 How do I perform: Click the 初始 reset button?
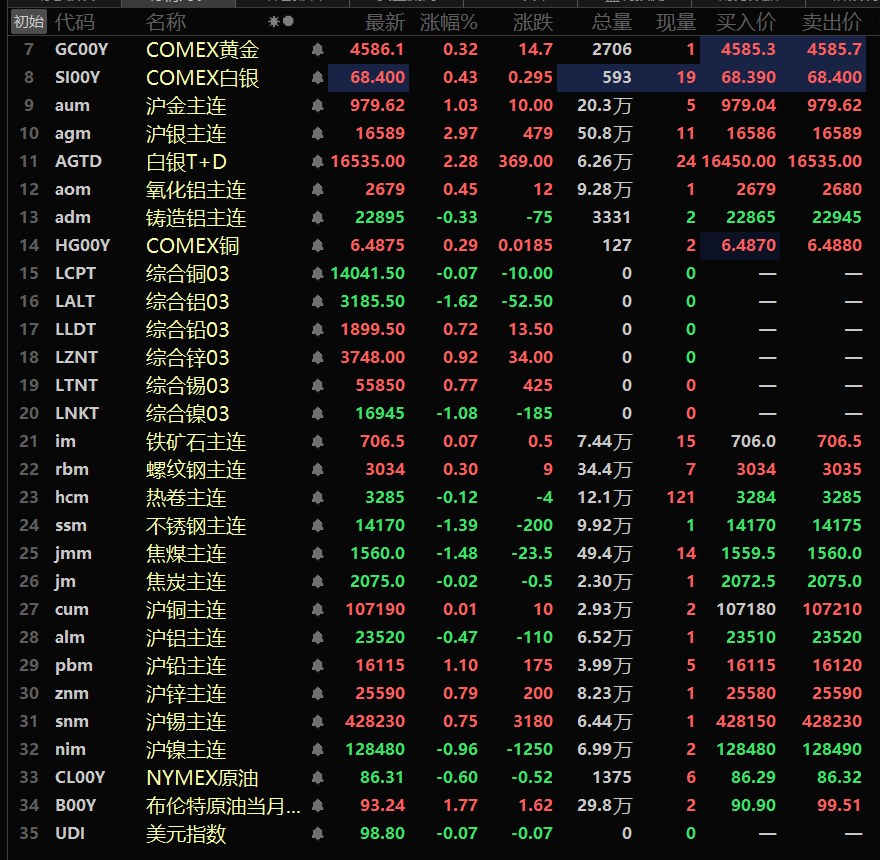click(x=29, y=22)
